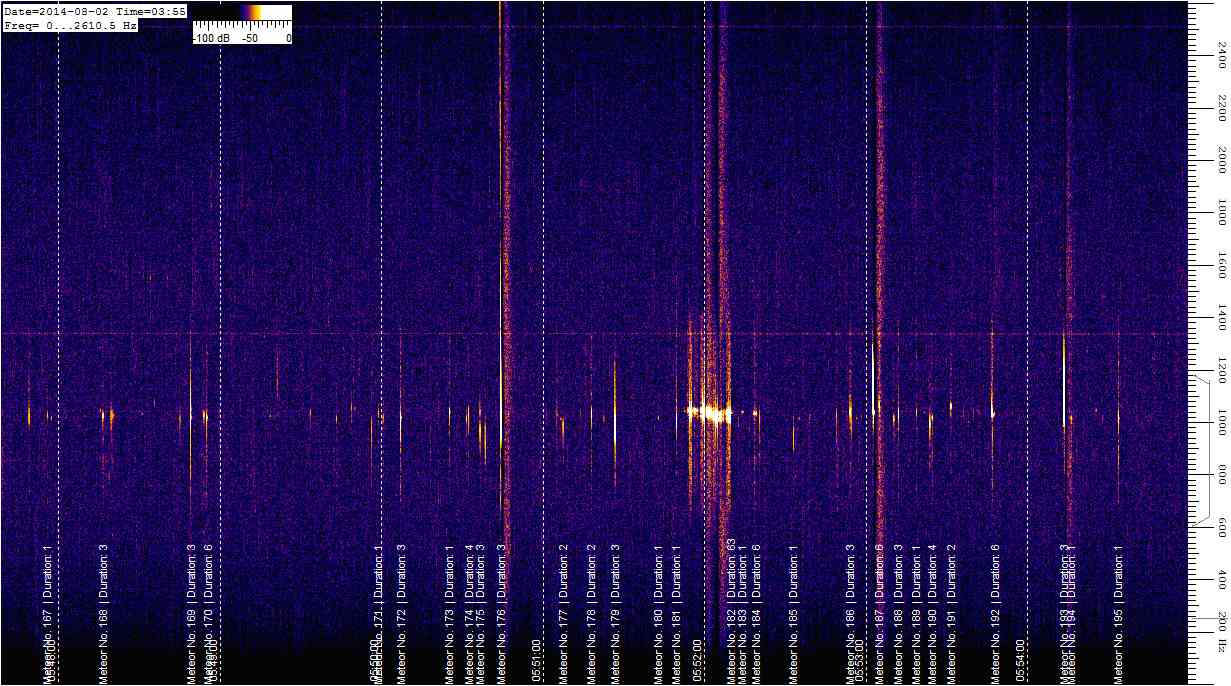Select the Meteor No. 169 label
Image resolution: width=1231 pixels, height=686 pixels.
pos(191,613)
